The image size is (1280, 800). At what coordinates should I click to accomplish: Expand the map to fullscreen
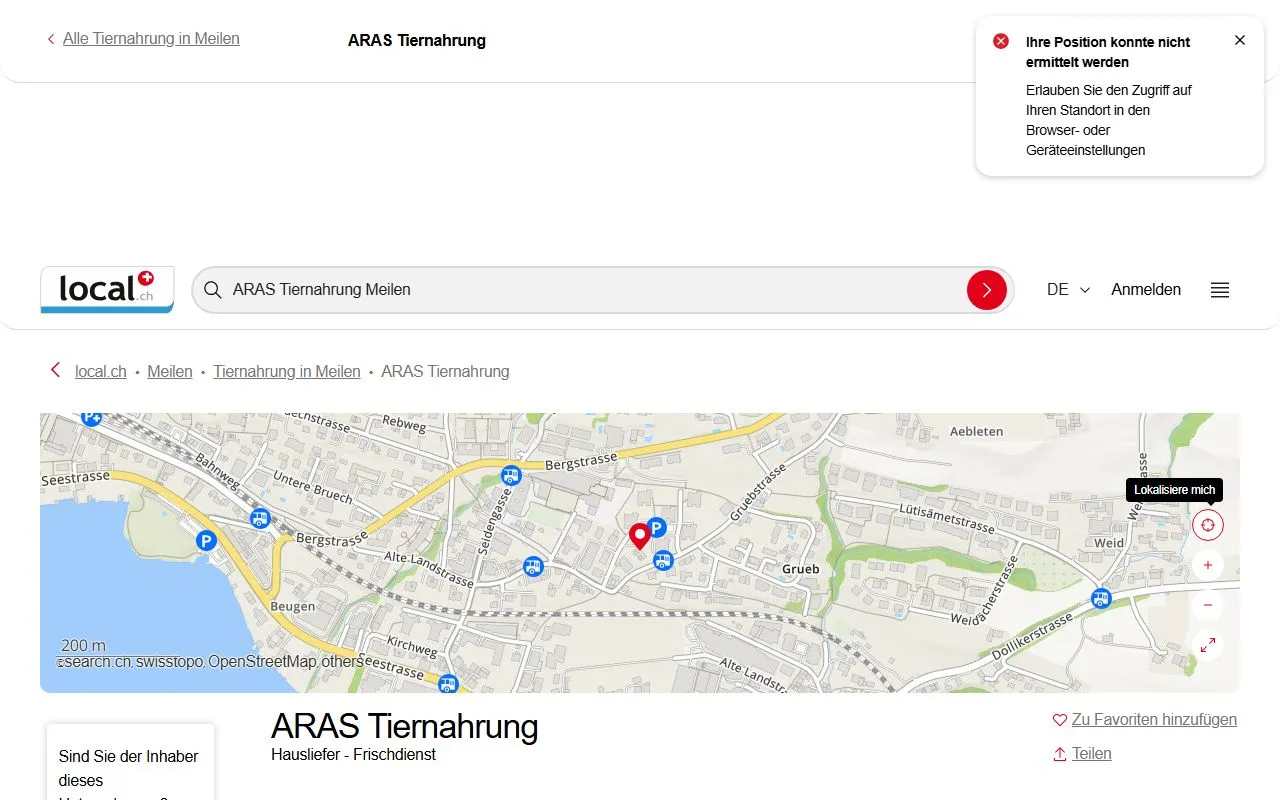(x=1207, y=645)
